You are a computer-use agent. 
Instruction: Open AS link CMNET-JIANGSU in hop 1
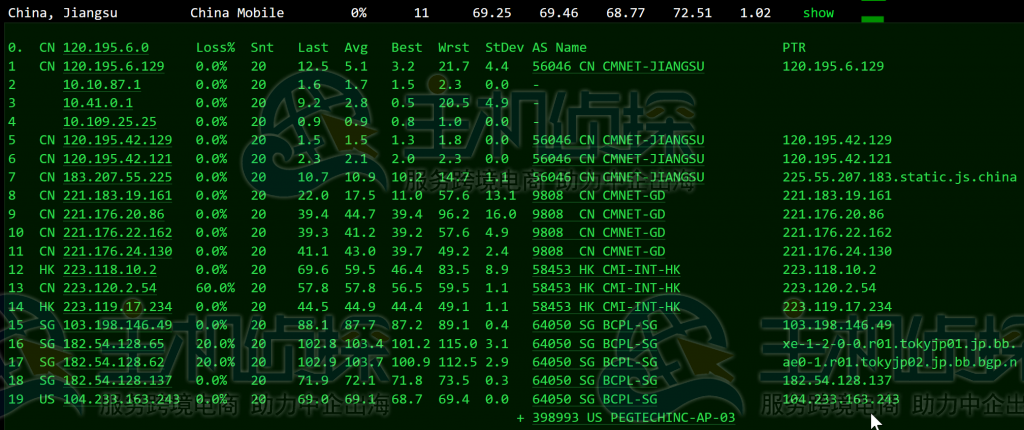pos(618,66)
